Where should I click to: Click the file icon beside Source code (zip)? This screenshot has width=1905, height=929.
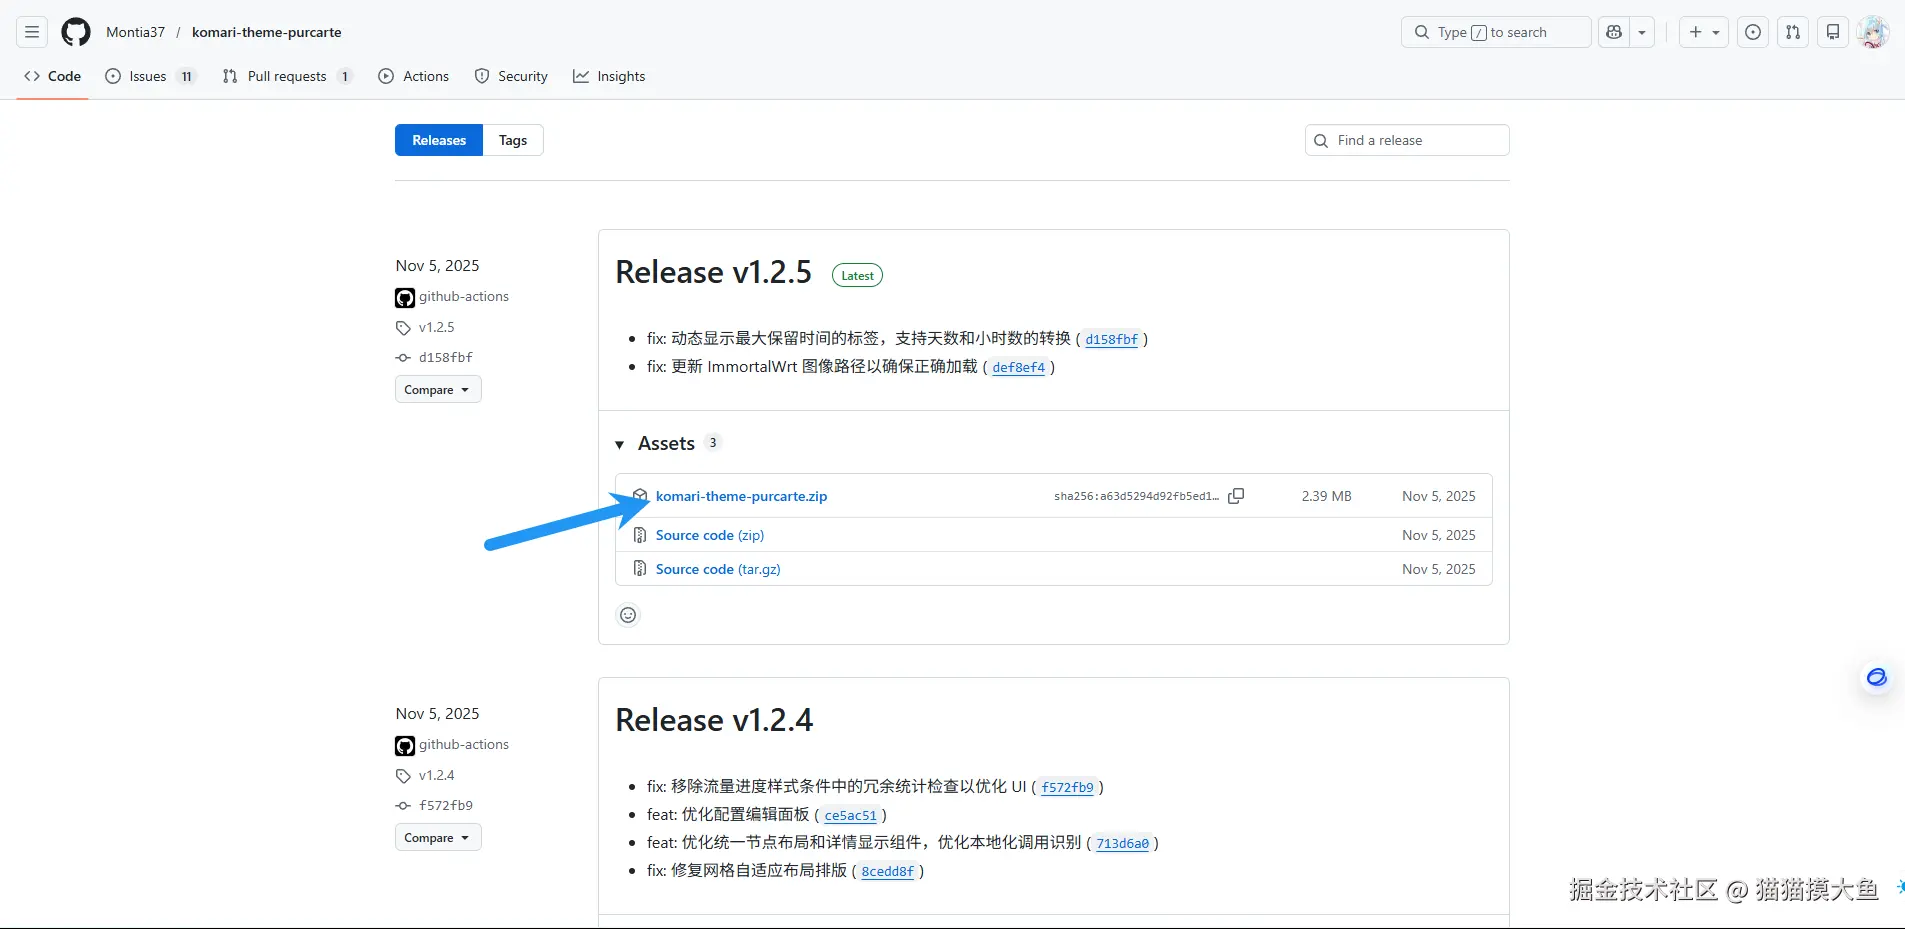[x=640, y=535]
